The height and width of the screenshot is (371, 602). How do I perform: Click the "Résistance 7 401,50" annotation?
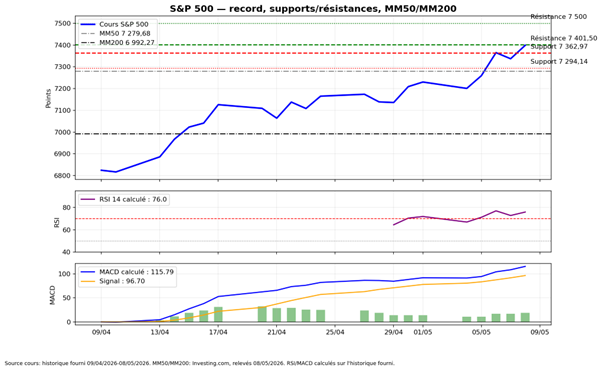tap(564, 38)
